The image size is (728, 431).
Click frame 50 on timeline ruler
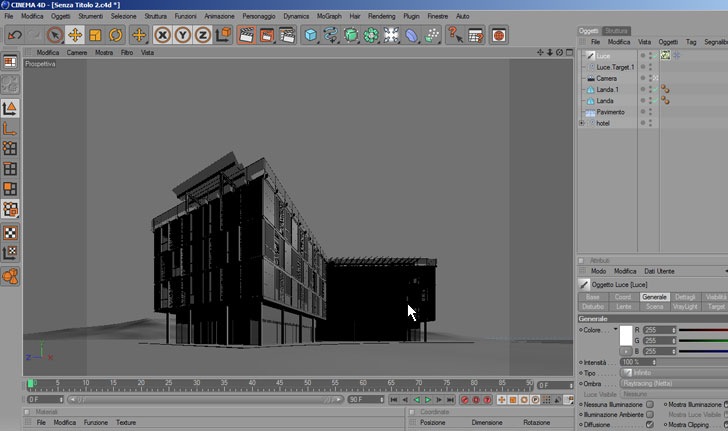[x=307, y=384]
